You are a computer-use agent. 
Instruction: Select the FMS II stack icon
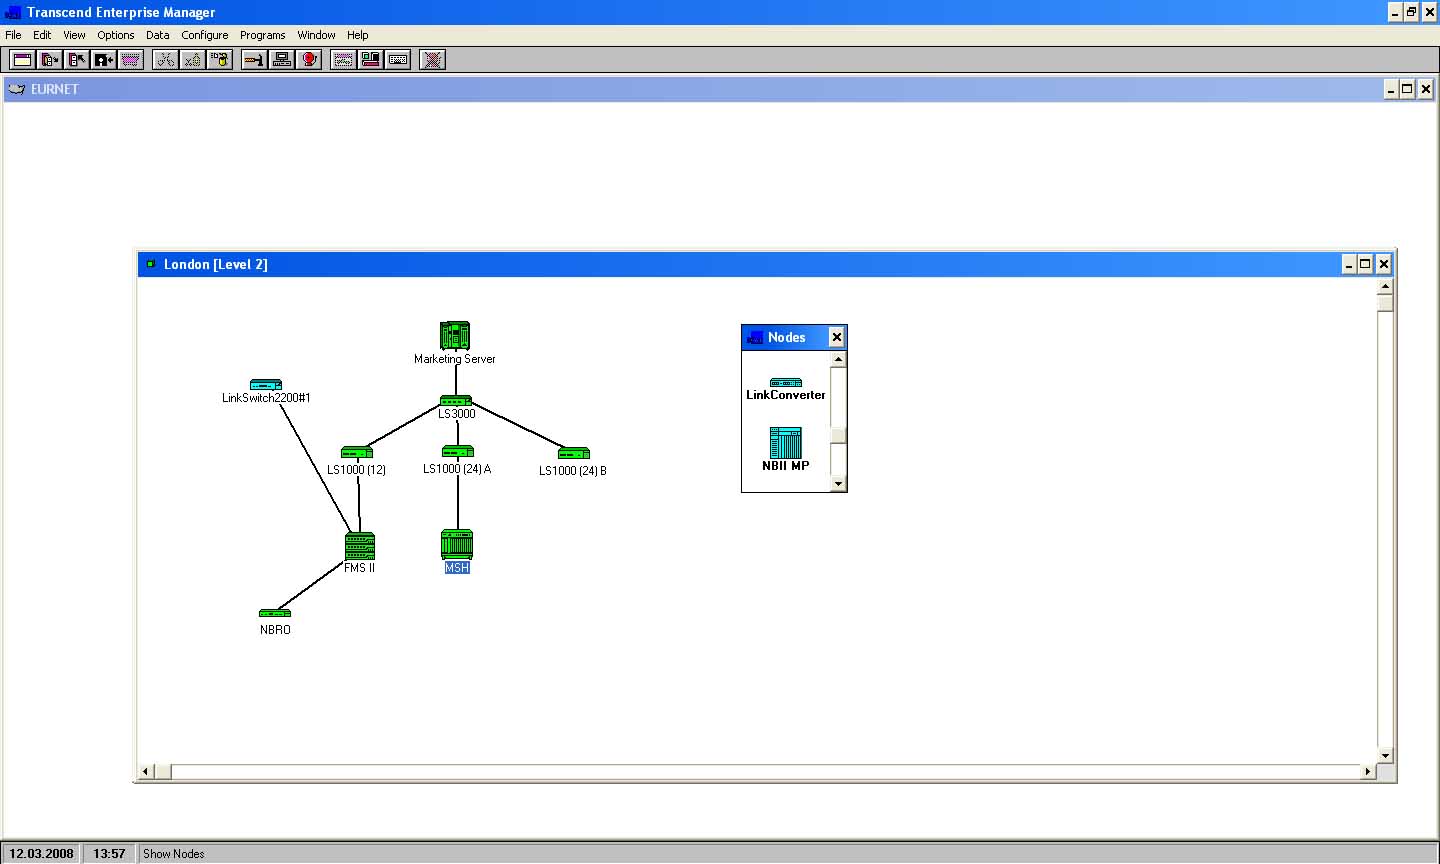(x=360, y=546)
